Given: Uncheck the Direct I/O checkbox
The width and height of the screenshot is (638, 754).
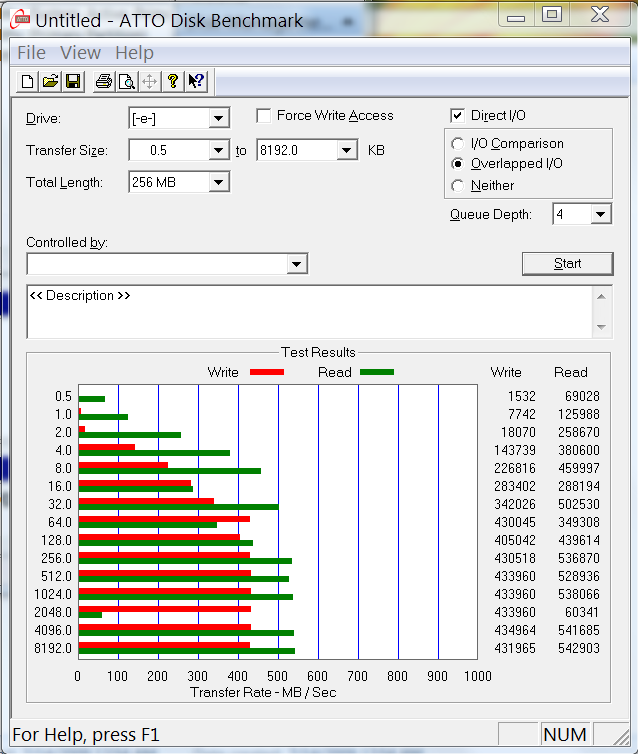Looking at the screenshot, I should [458, 116].
